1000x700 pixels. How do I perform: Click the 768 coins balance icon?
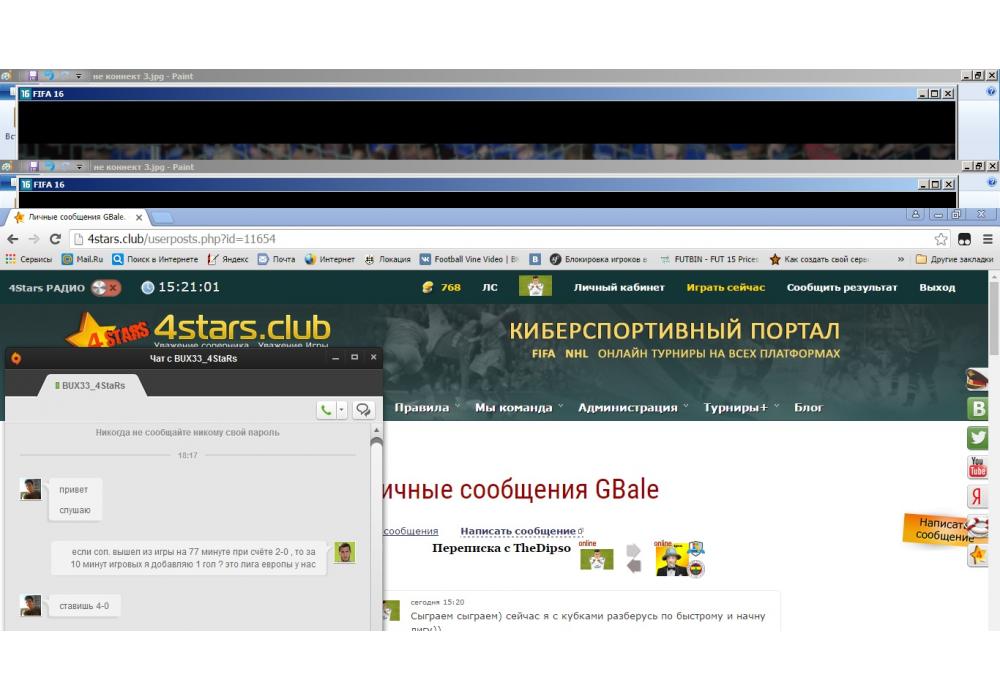pyautogui.click(x=427, y=288)
